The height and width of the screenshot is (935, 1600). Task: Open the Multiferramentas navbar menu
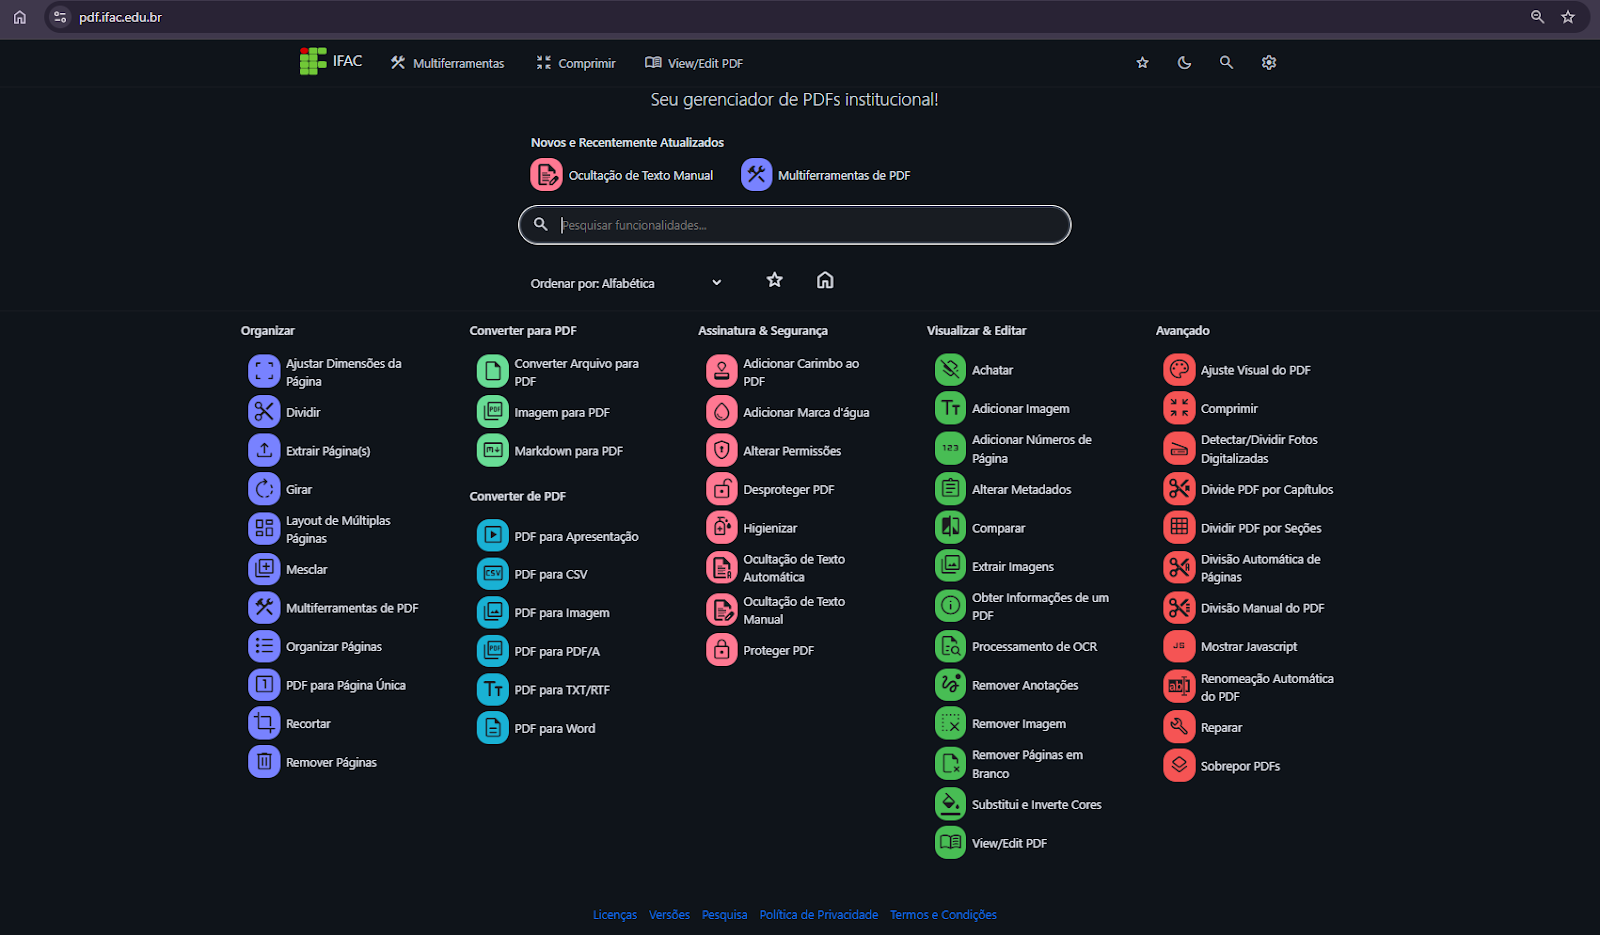[447, 63]
